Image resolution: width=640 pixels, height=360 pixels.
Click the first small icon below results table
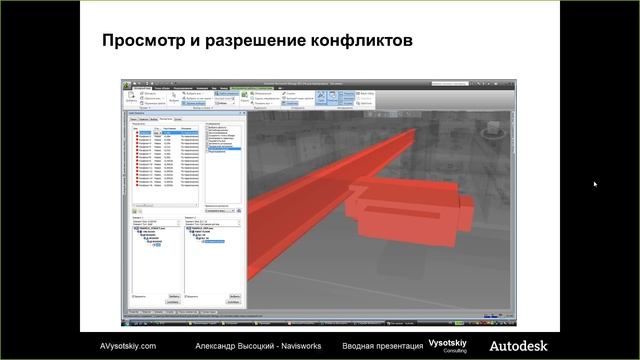[x=134, y=211]
